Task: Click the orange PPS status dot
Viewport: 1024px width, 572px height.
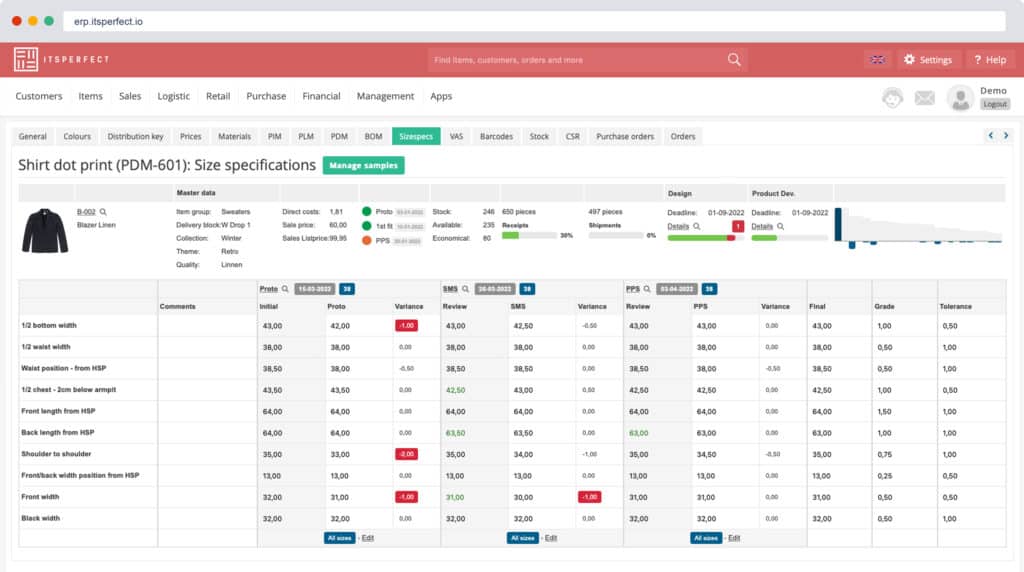Action: [366, 240]
